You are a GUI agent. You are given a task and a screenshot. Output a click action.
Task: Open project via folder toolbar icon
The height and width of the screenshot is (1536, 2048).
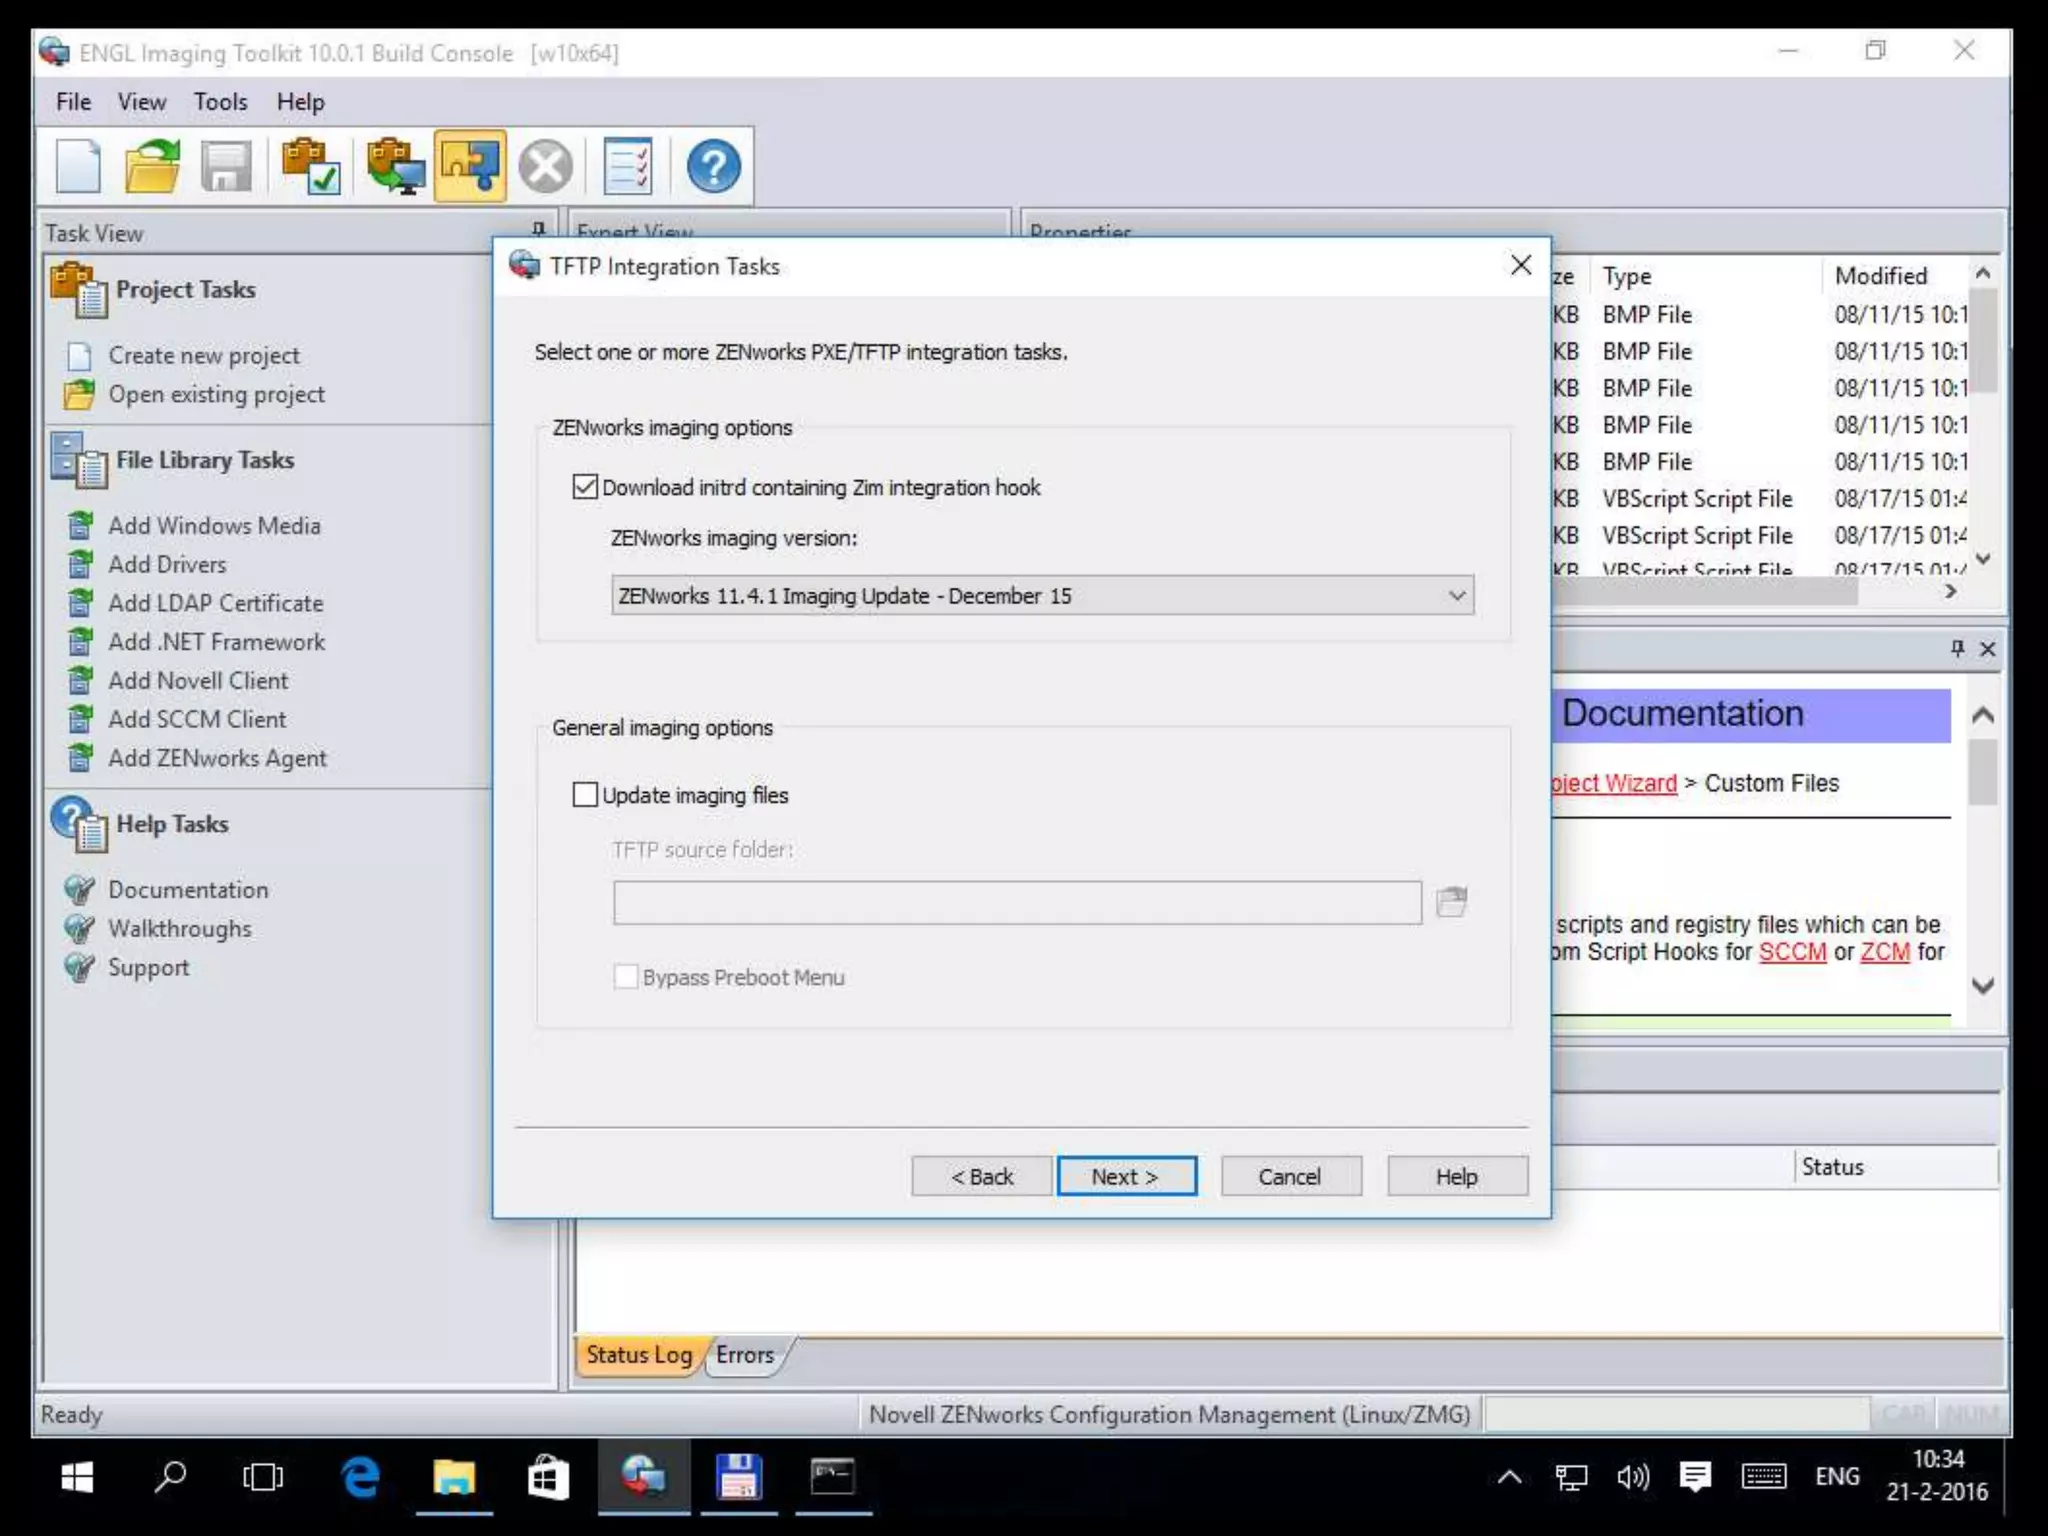coord(152,166)
